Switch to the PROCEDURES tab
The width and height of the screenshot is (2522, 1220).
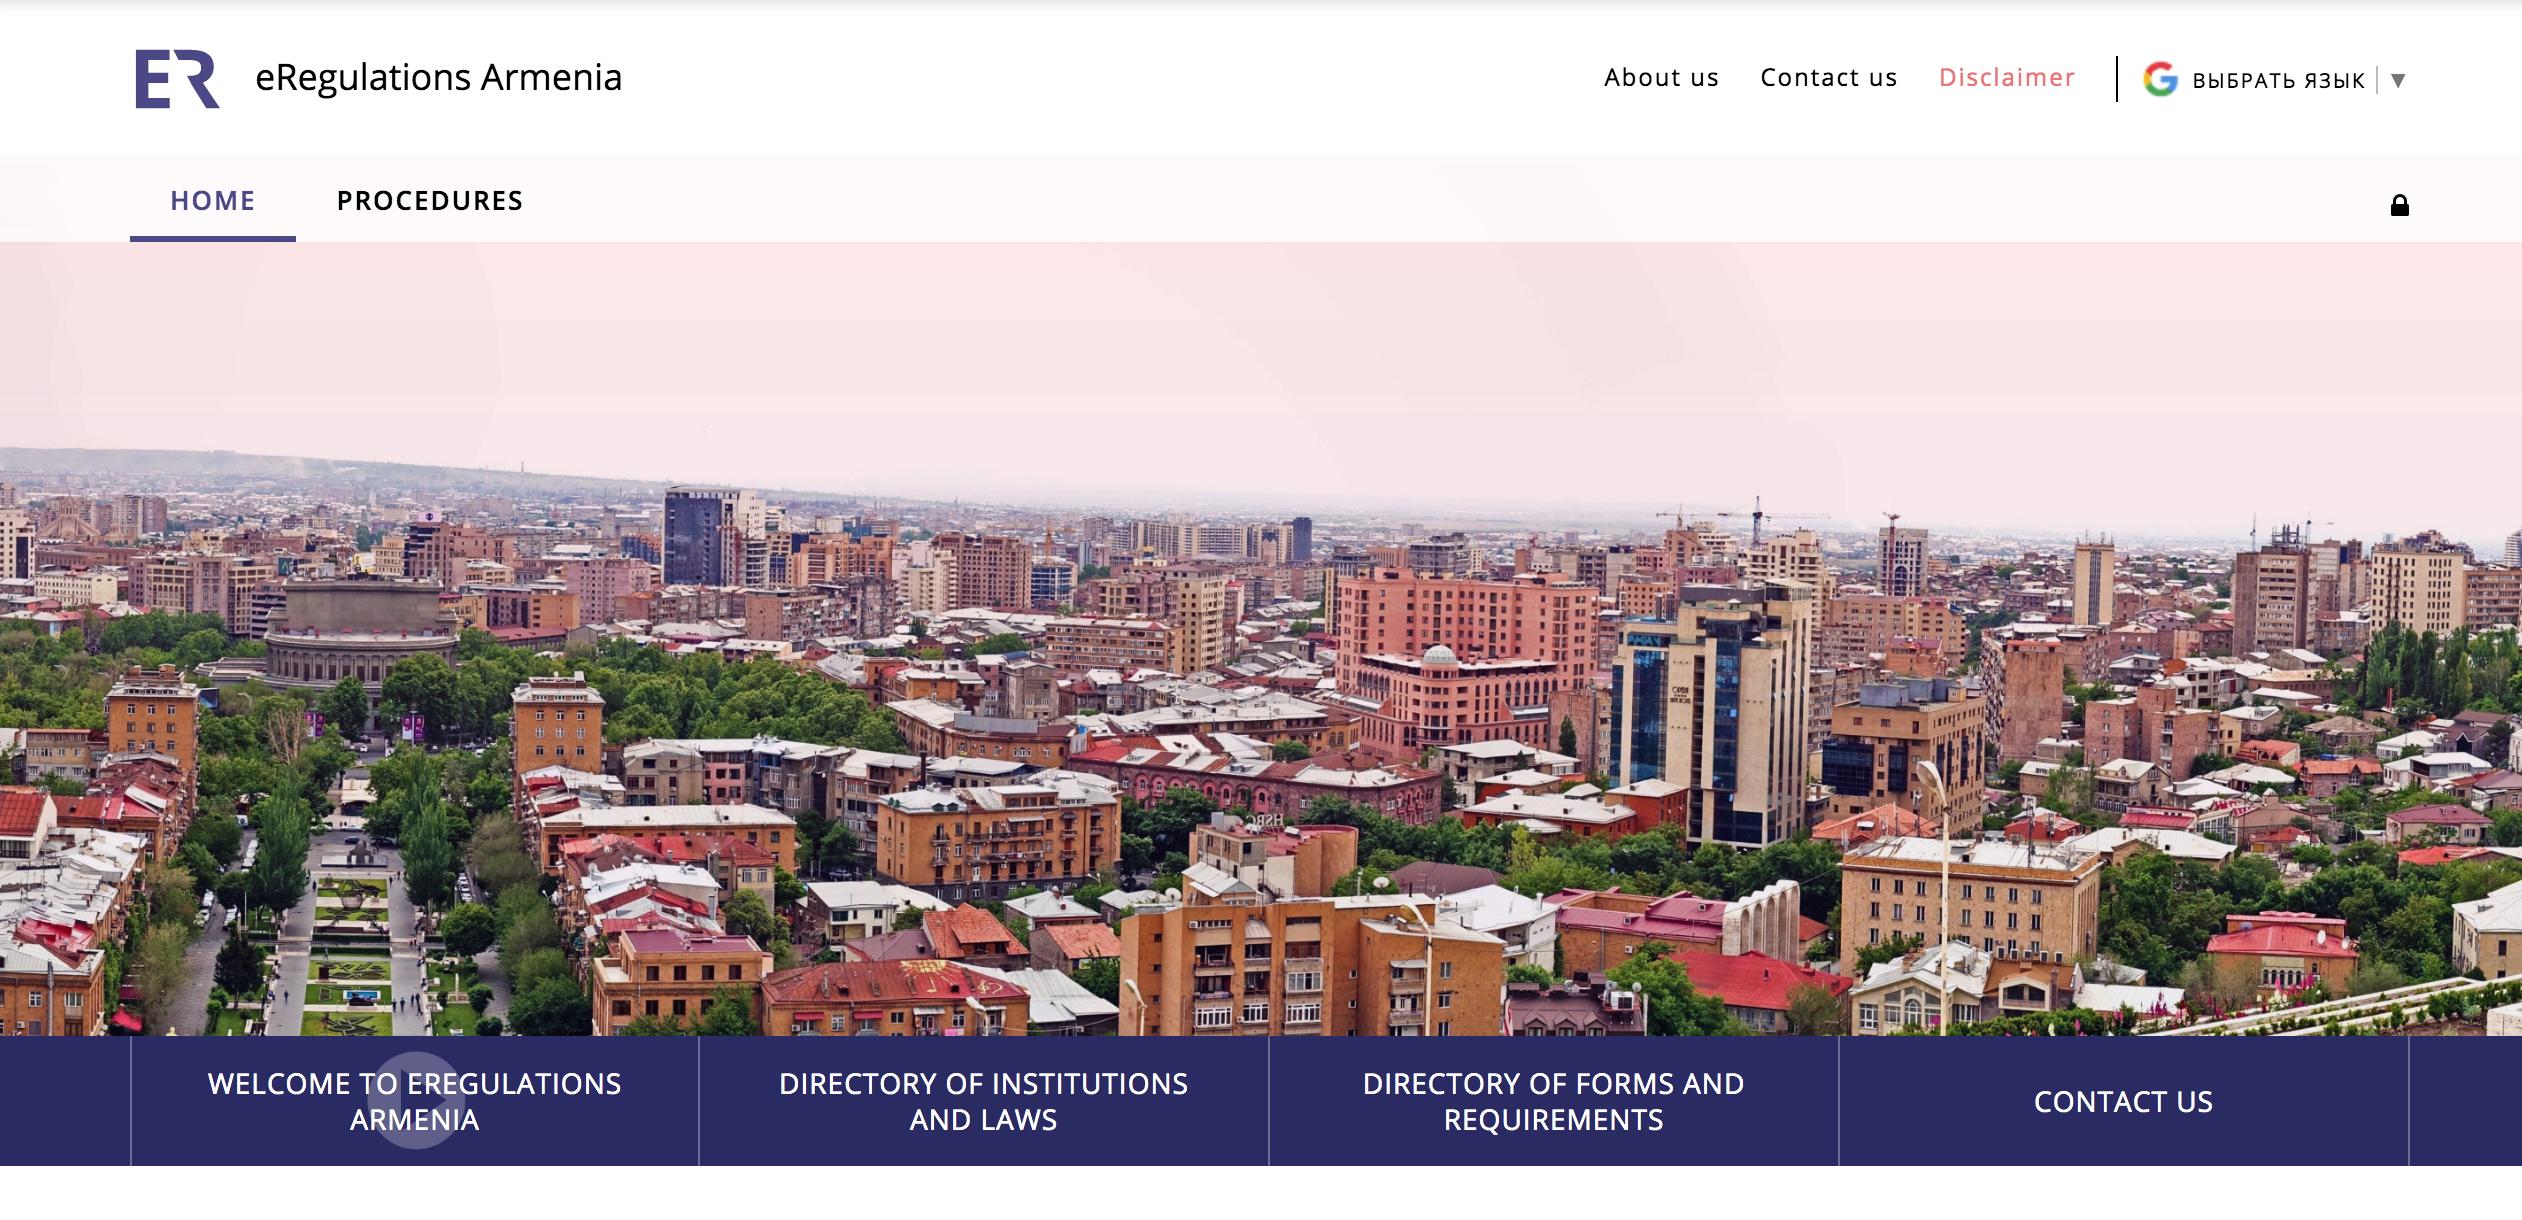pos(430,200)
